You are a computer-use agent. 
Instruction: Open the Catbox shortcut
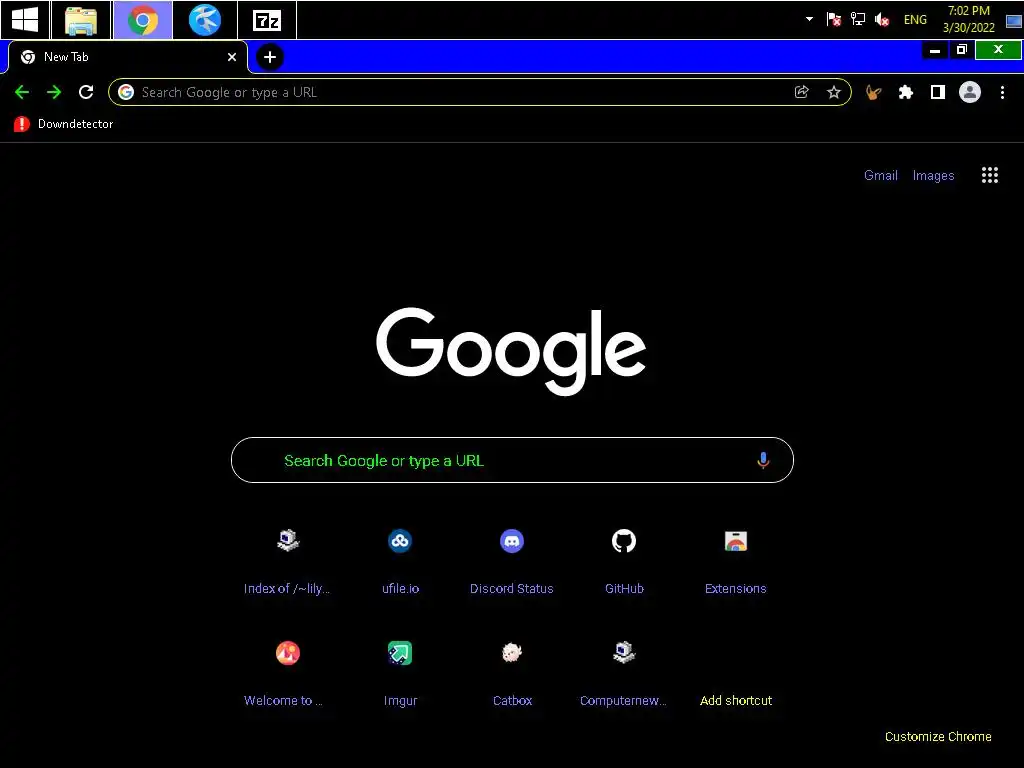pyautogui.click(x=512, y=673)
